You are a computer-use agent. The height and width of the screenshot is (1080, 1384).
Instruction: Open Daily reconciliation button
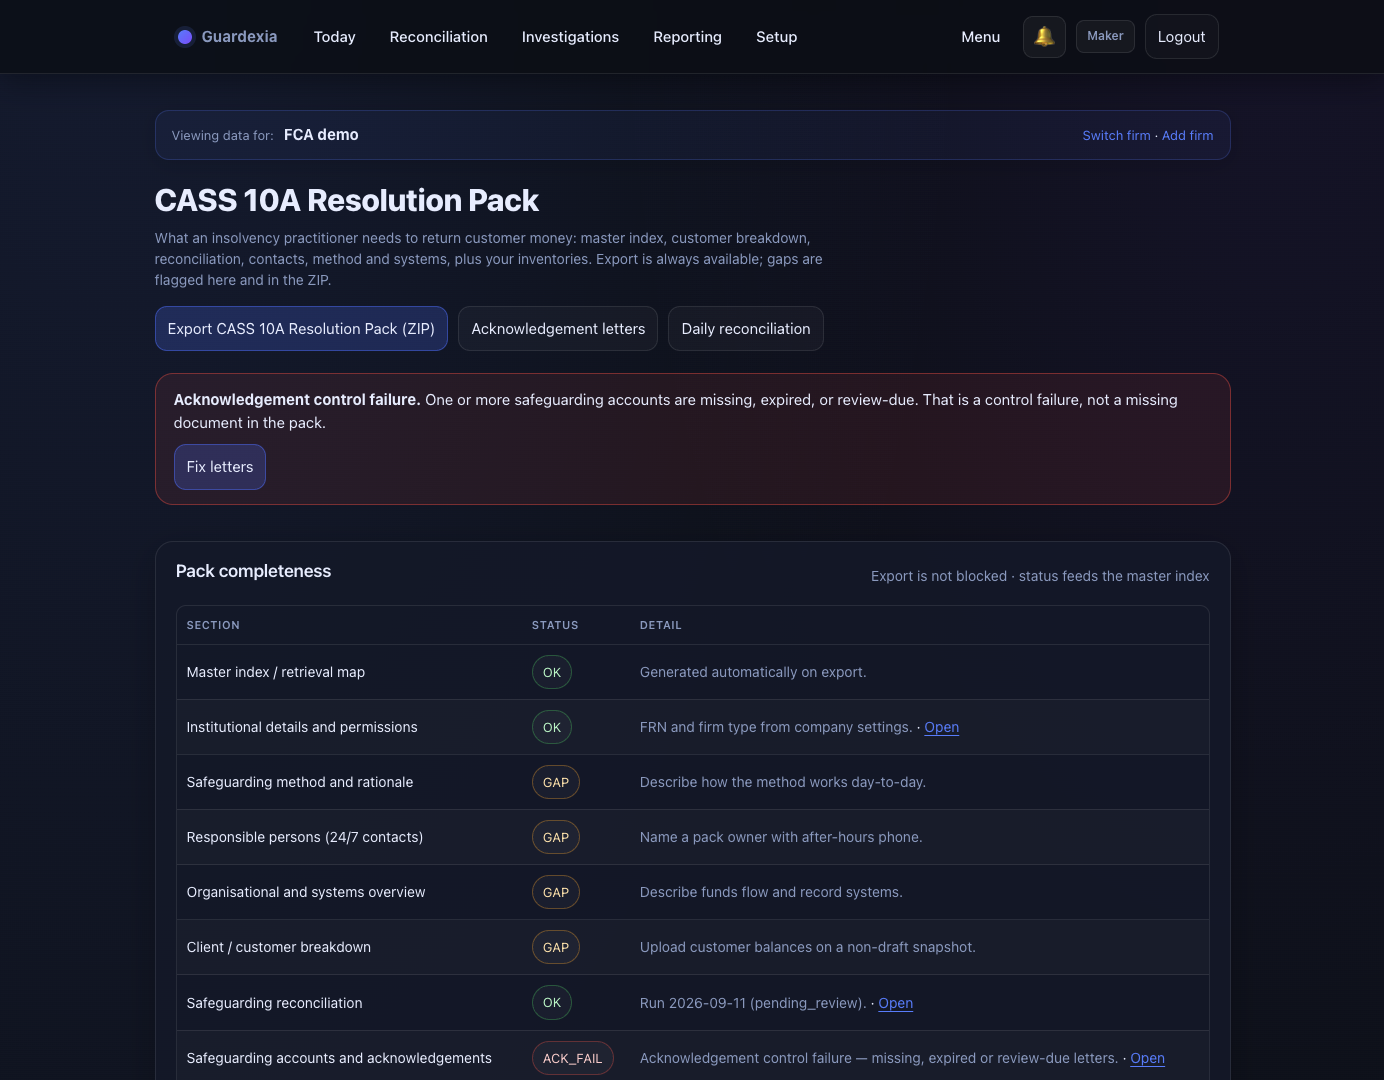point(746,329)
